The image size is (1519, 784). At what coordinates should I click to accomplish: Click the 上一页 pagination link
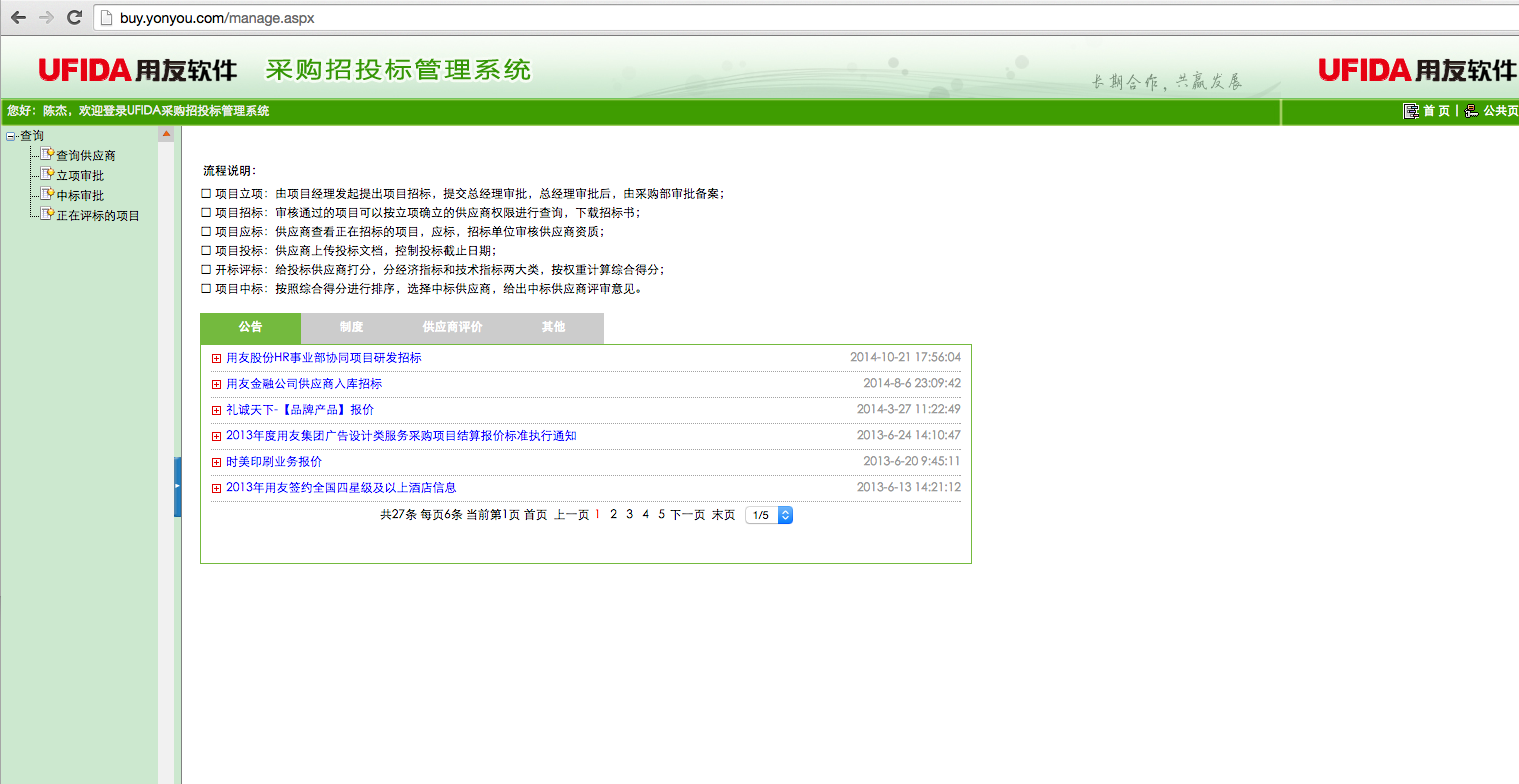tap(571, 515)
